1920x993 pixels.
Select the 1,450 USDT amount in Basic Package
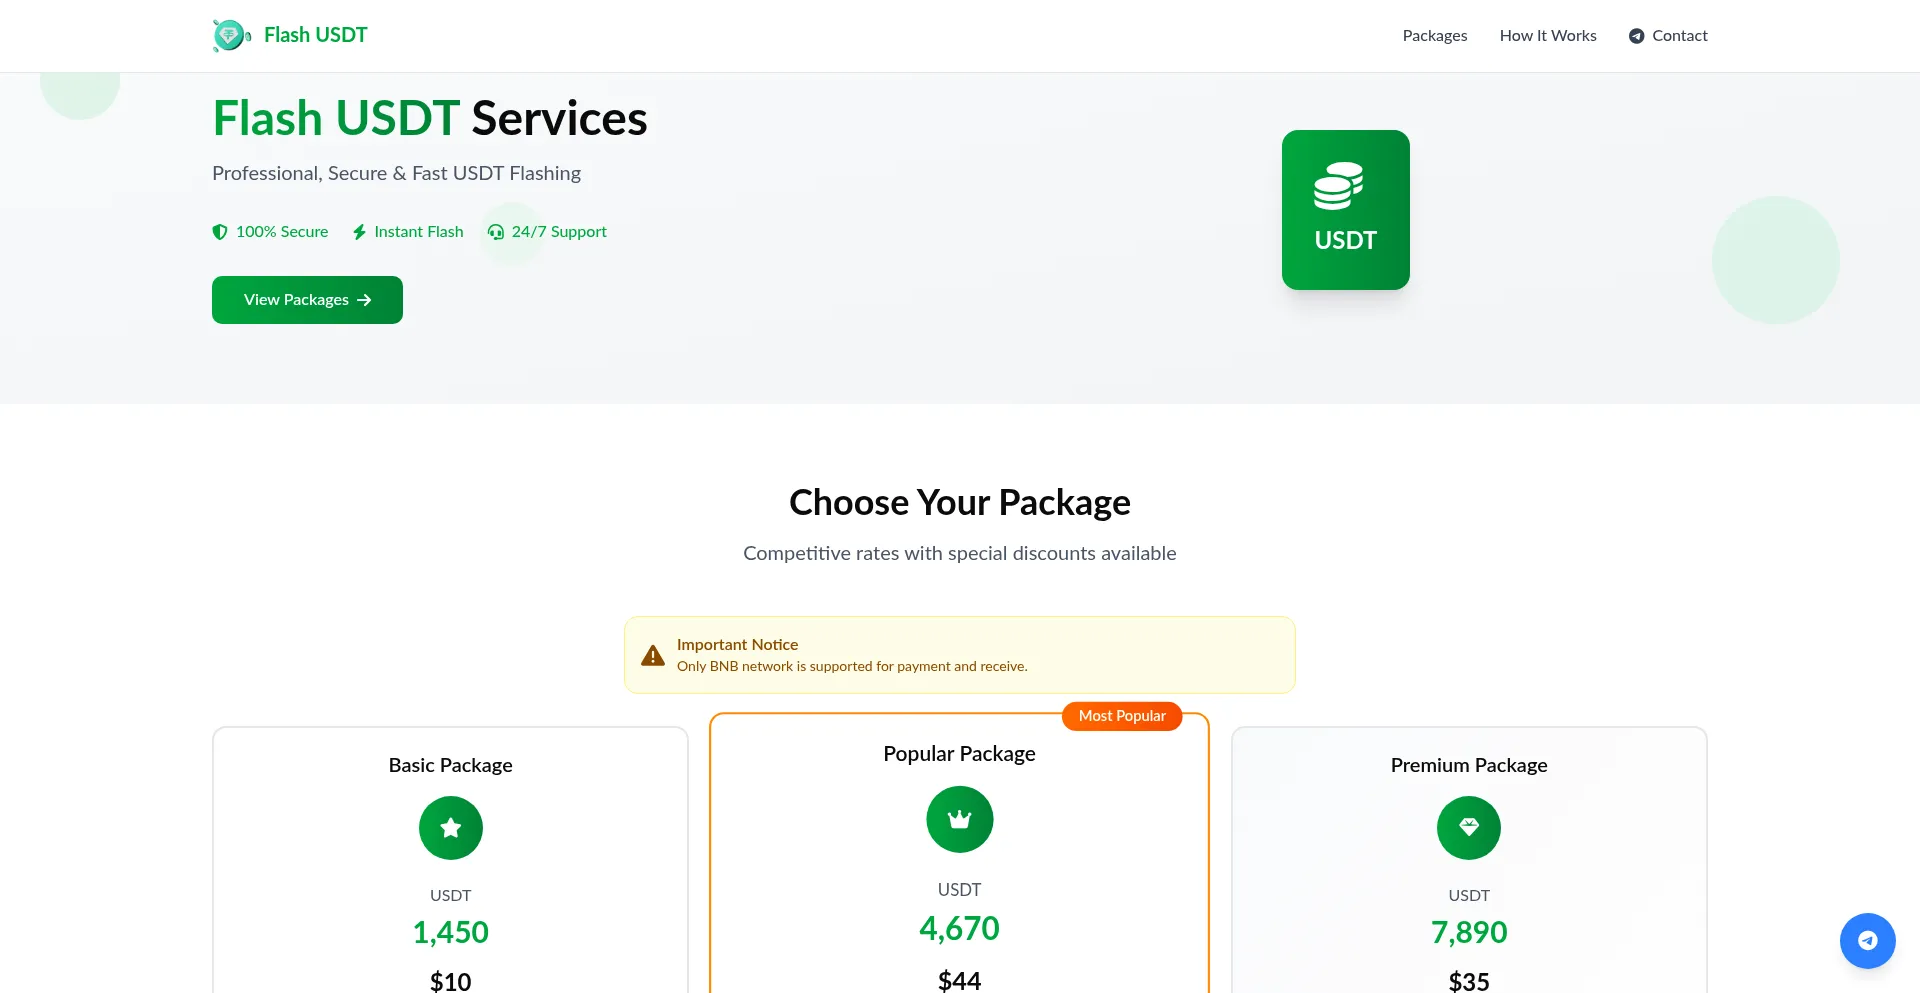[450, 932]
